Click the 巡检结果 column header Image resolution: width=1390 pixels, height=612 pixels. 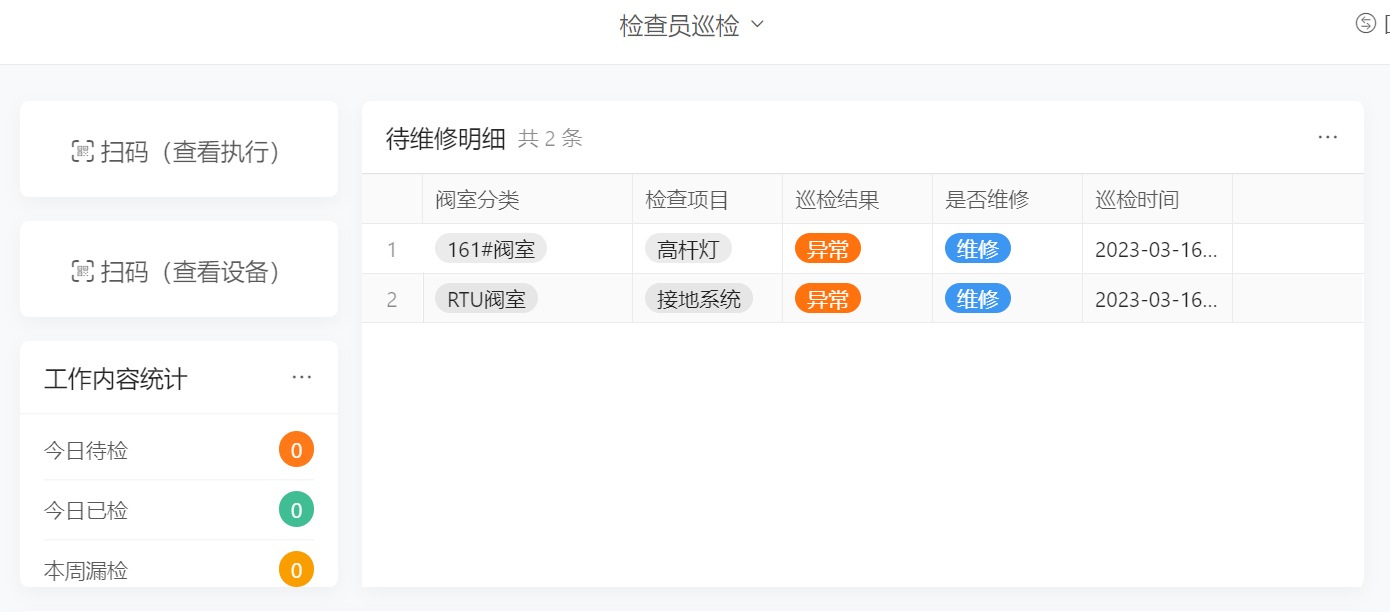[x=837, y=200]
